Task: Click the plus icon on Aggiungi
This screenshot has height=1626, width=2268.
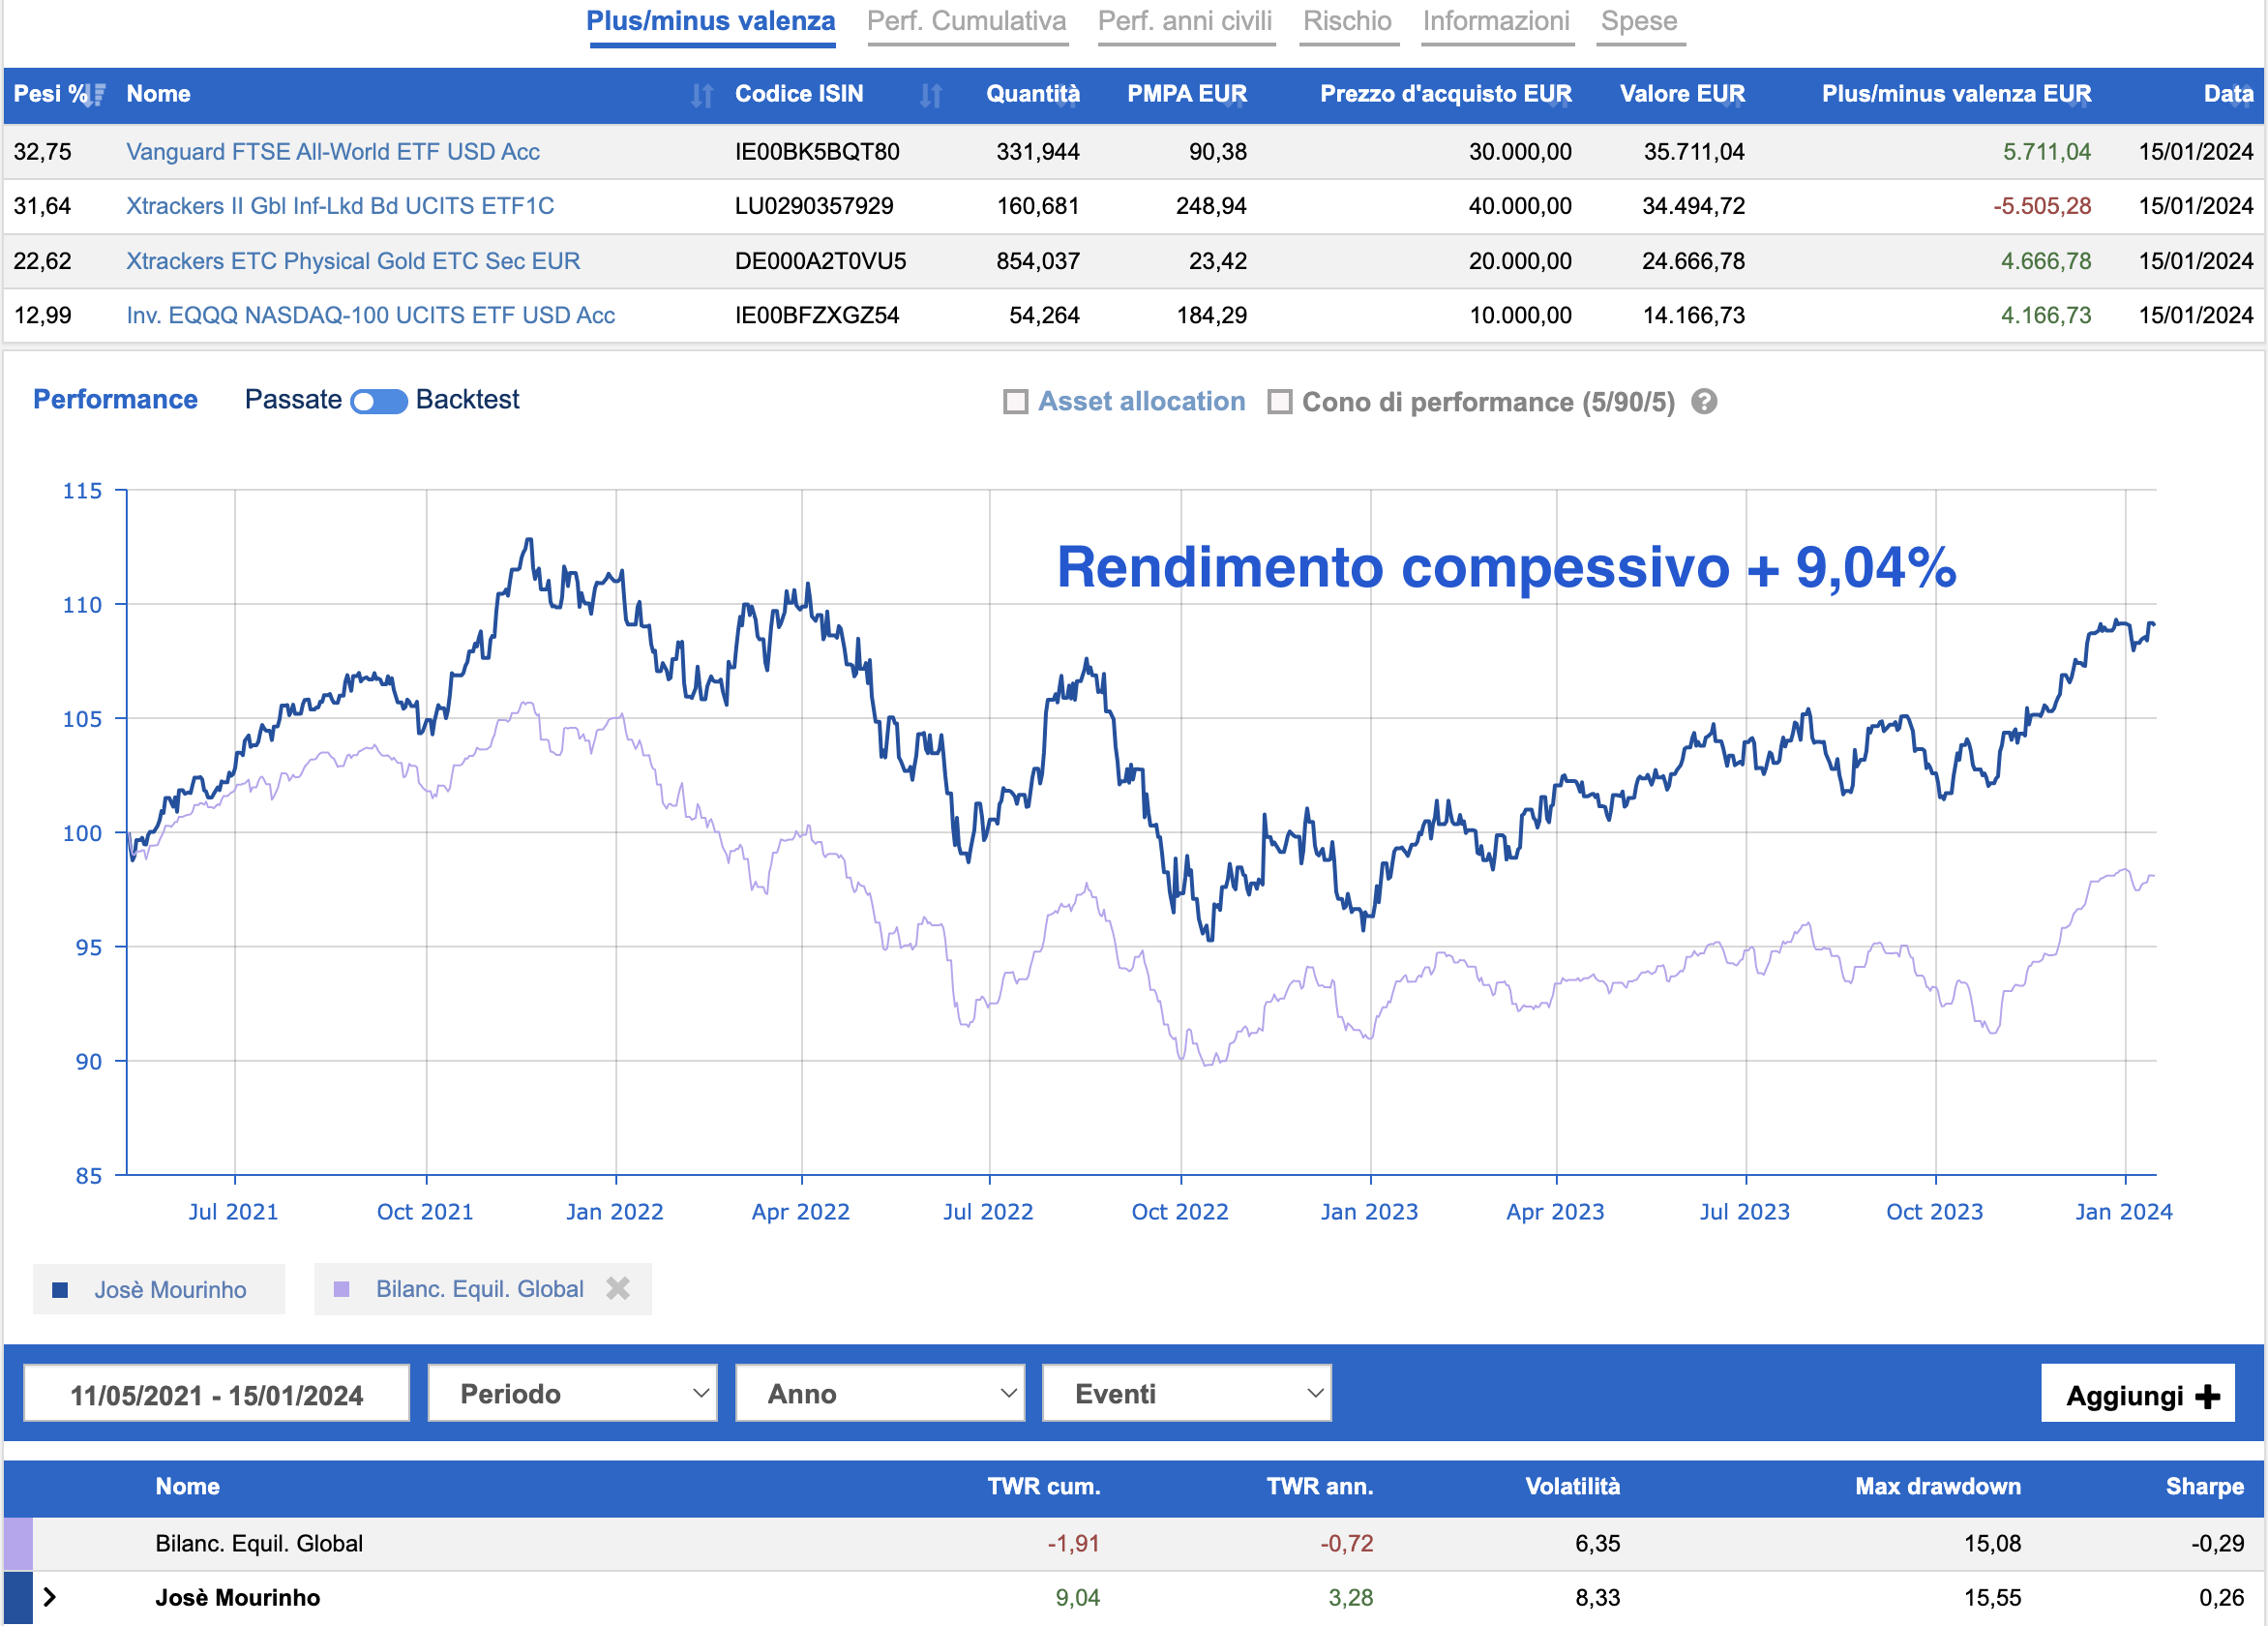Action: click(x=2207, y=1397)
